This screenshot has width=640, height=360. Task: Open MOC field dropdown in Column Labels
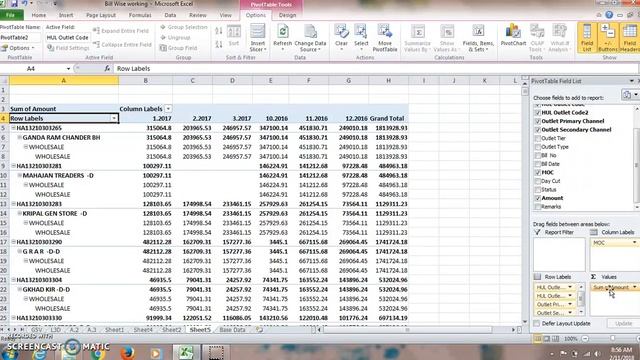click(634, 242)
